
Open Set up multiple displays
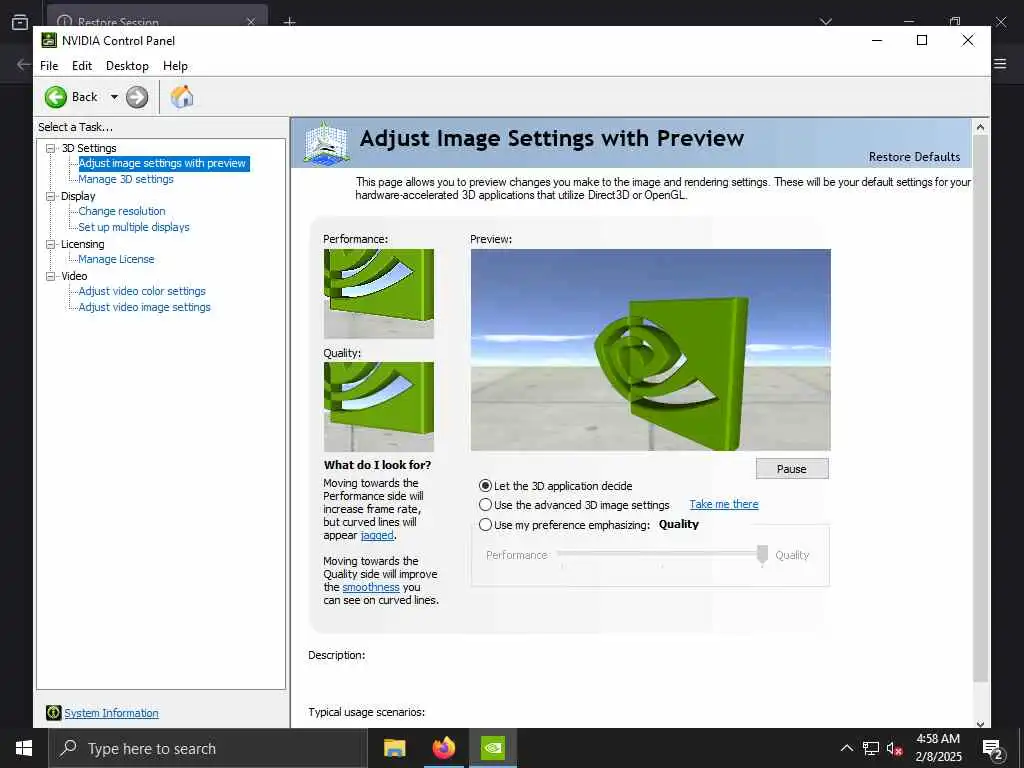[134, 227]
